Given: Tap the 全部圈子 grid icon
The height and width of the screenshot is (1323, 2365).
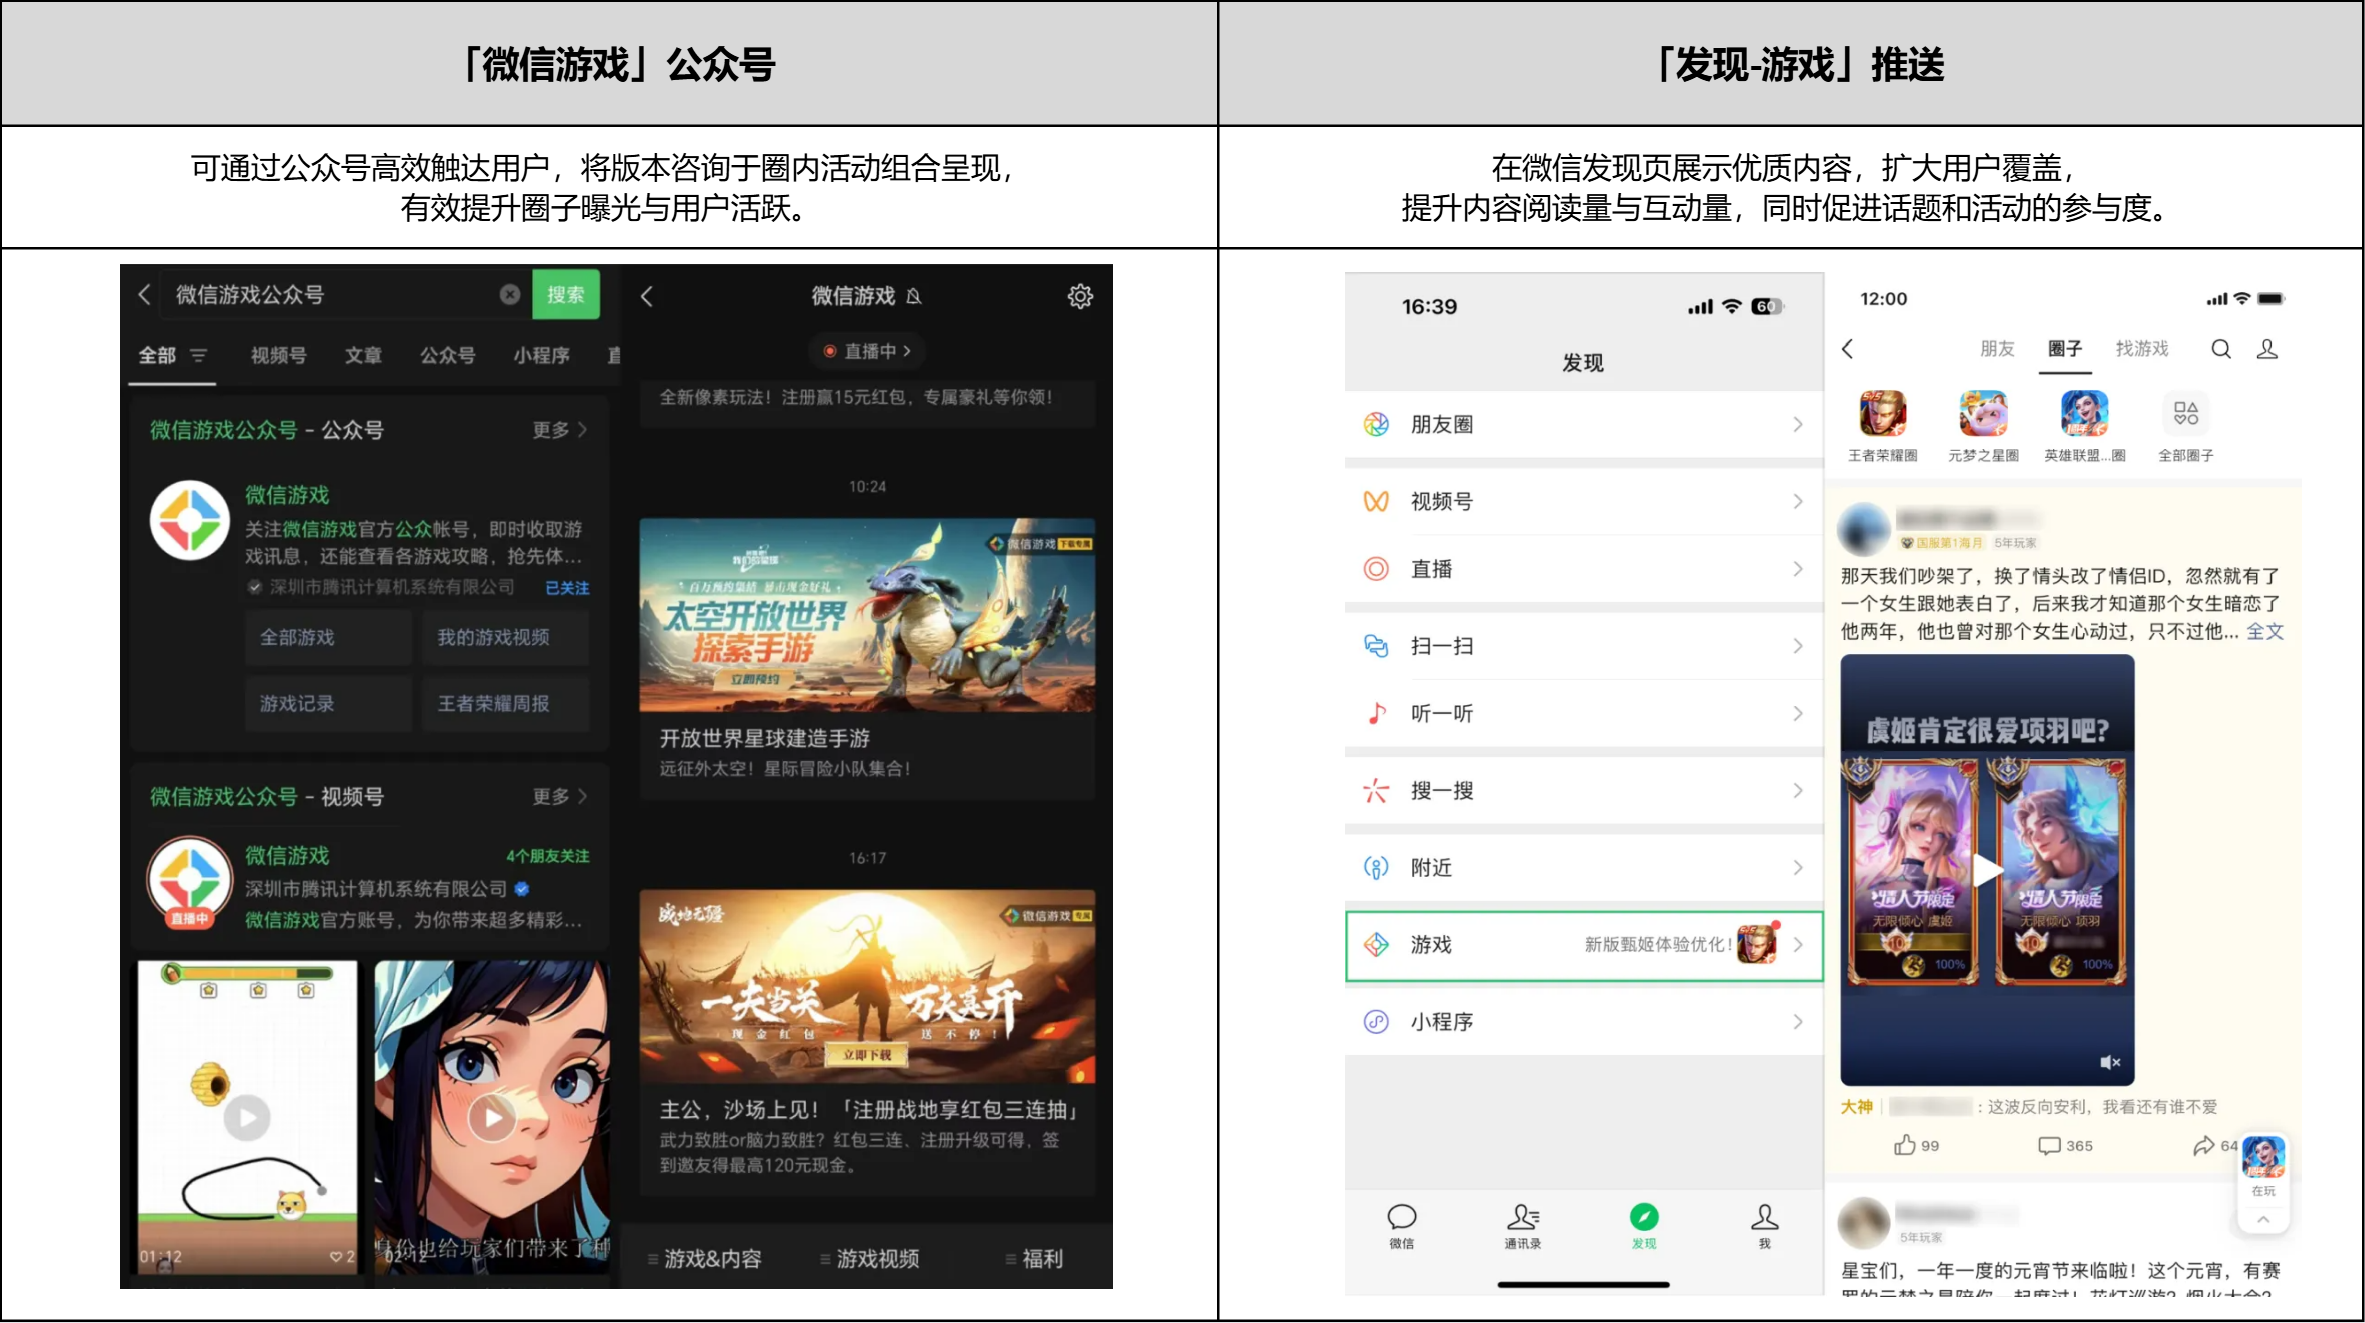Looking at the screenshot, I should 2186,414.
